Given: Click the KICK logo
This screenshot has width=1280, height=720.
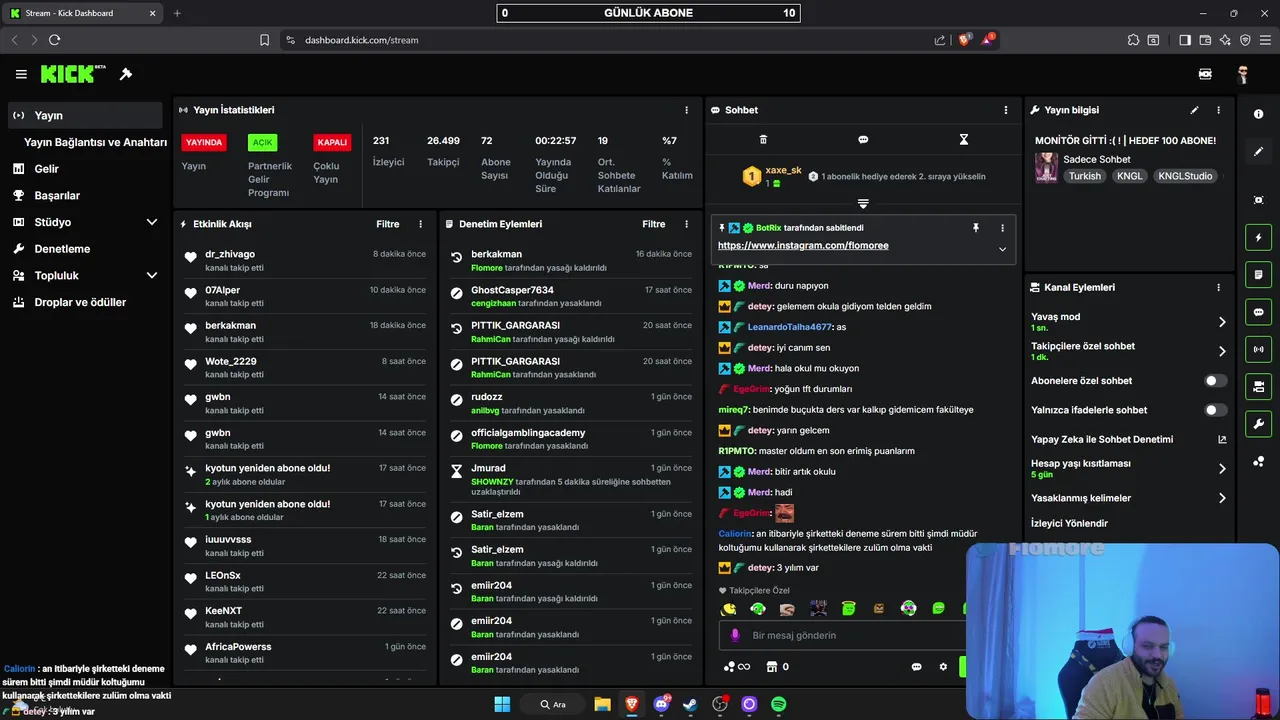Looking at the screenshot, I should click(73, 74).
